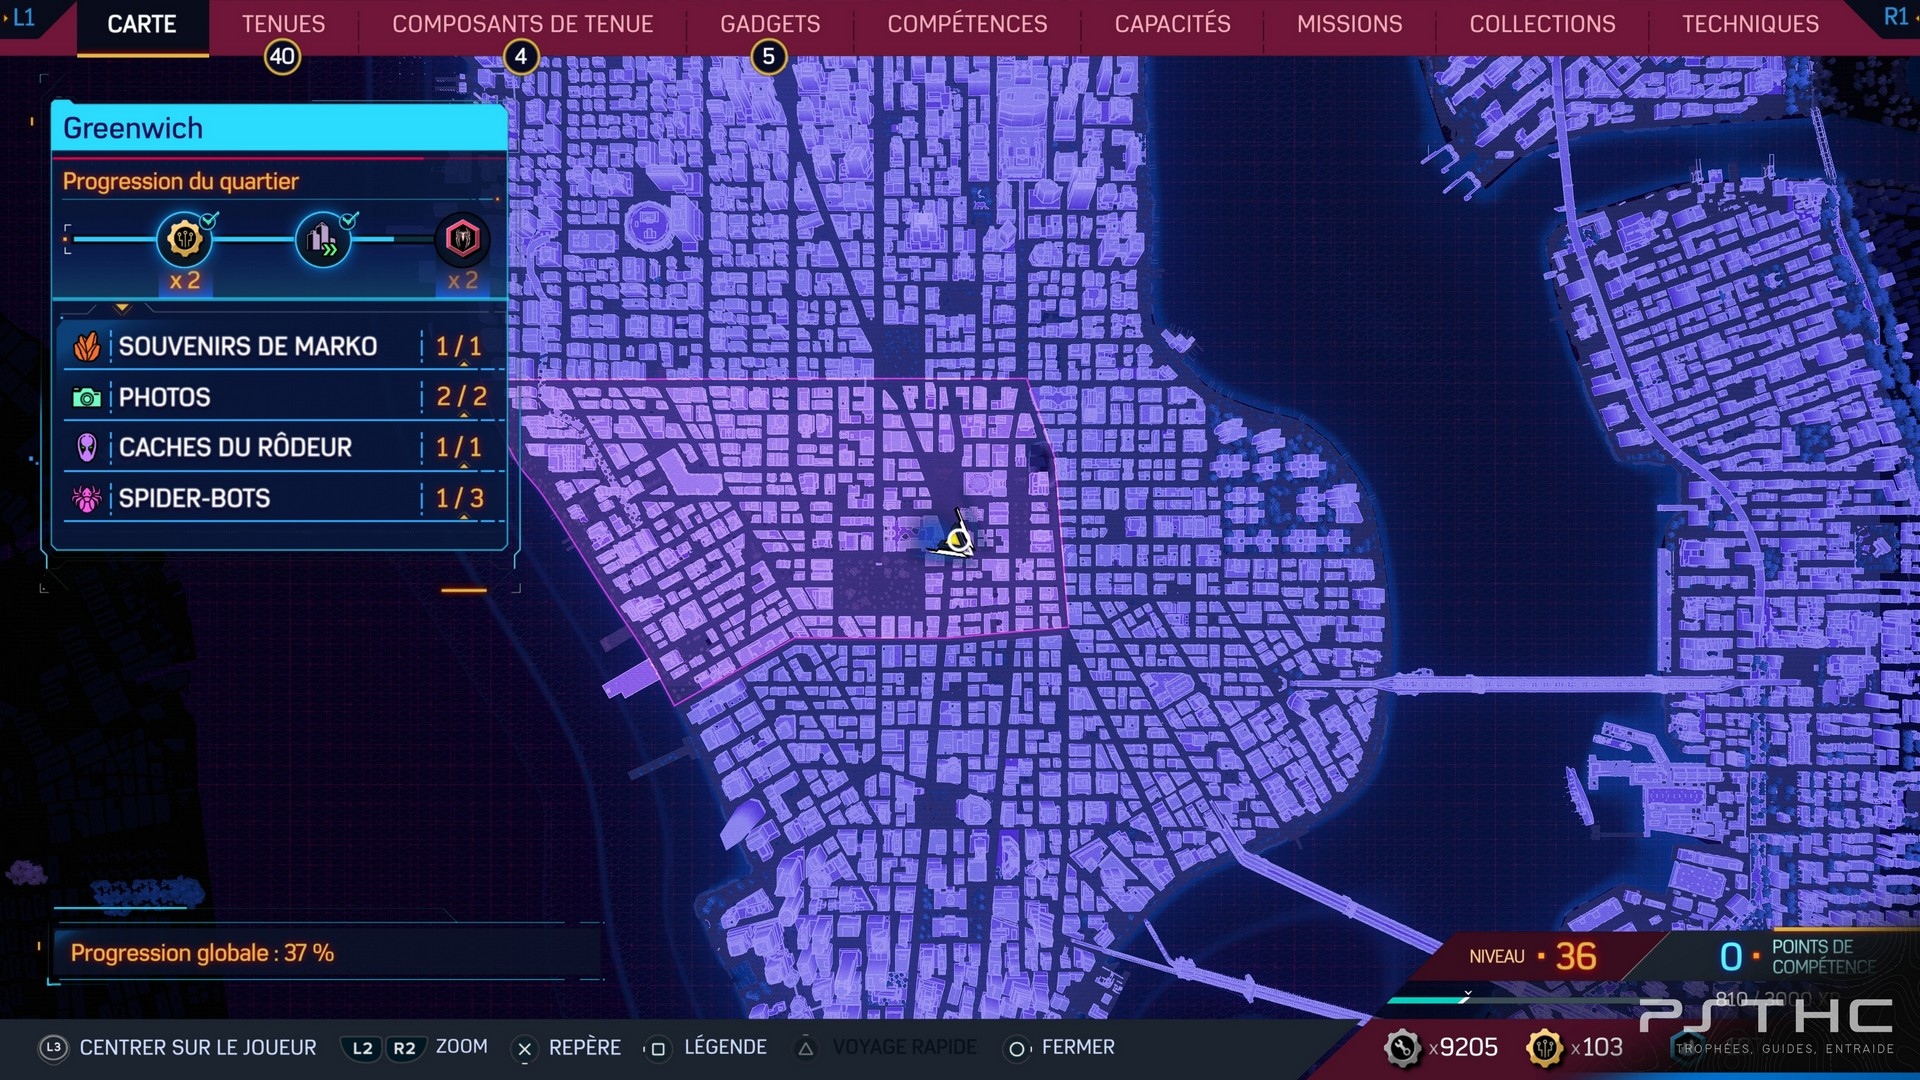Open the TENUES tab
Screen dimensions: 1920x1080
(283, 25)
